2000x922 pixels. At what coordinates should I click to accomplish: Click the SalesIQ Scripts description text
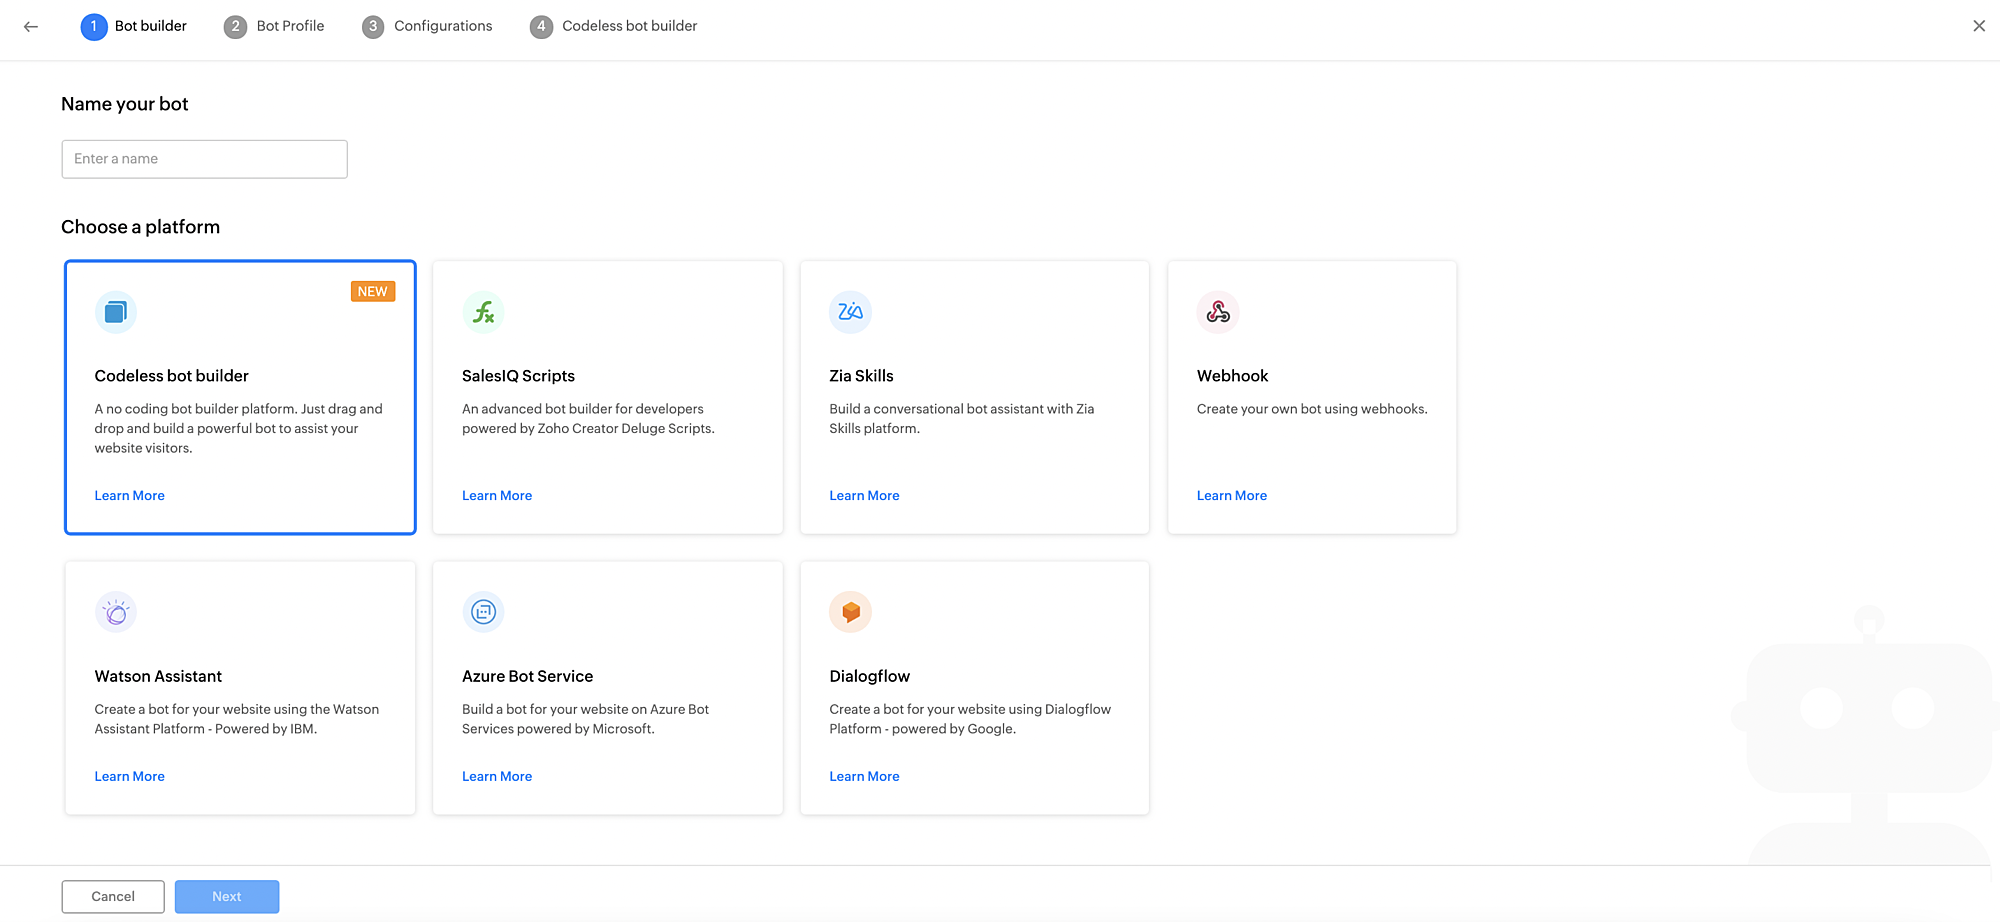point(588,419)
